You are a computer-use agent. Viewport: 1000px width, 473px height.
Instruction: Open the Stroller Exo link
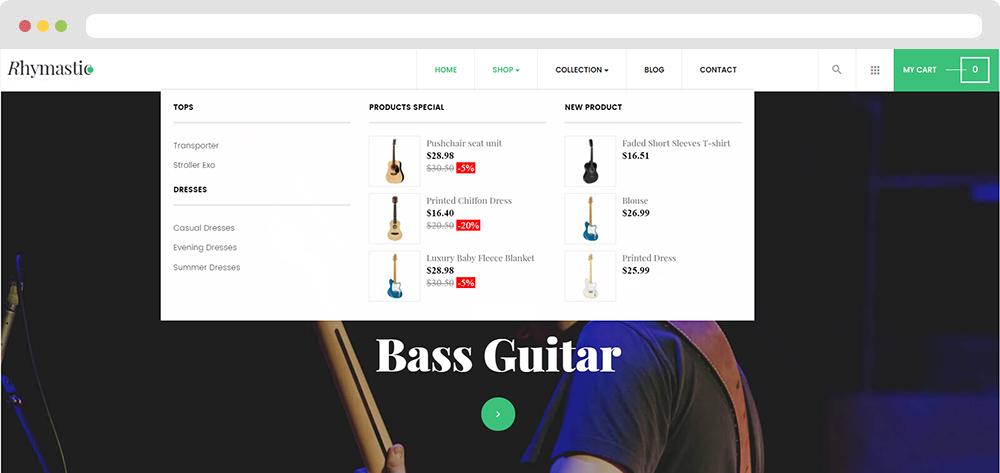[195, 165]
